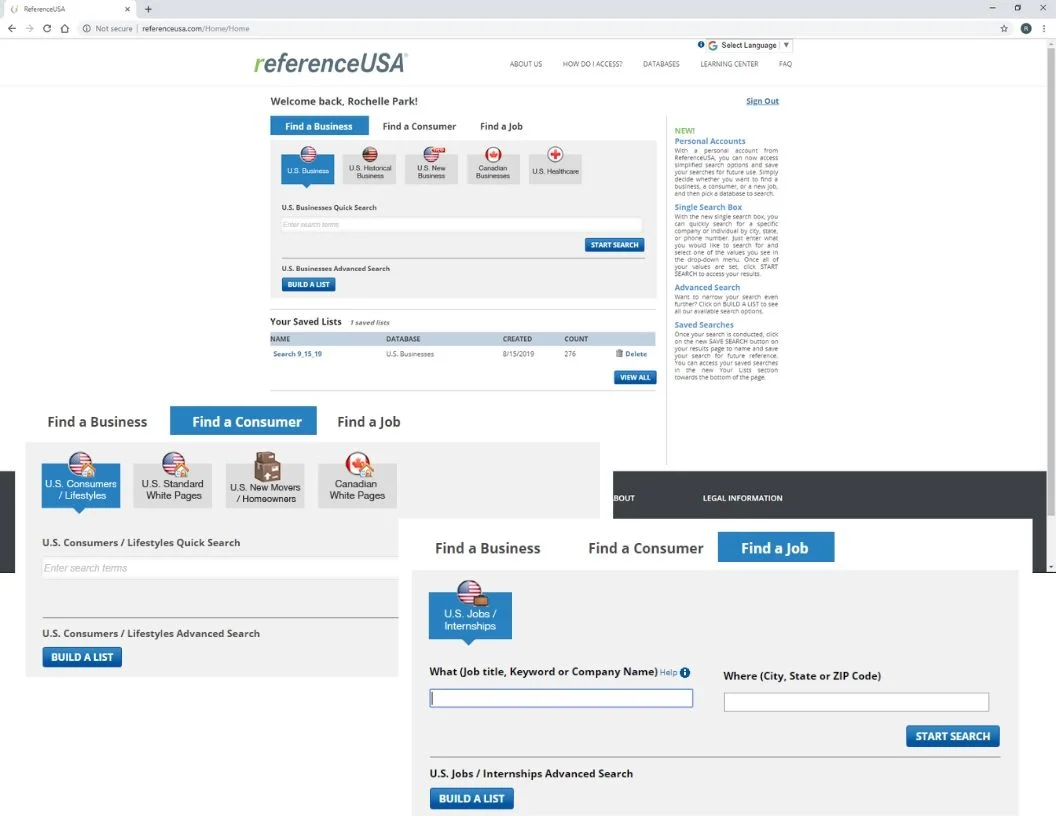Click the referenceUSA logo
The width and height of the screenshot is (1056, 816).
(x=330, y=63)
